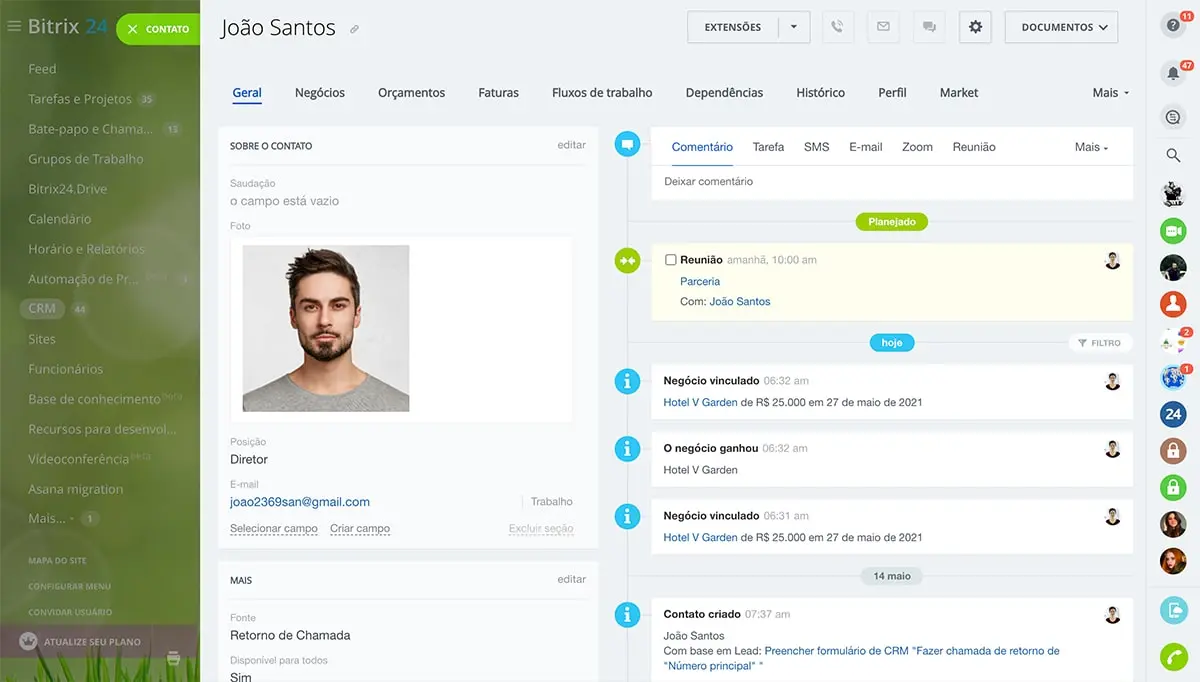Click the search magnifier in right sidebar
This screenshot has width=1200, height=682.
tap(1173, 155)
